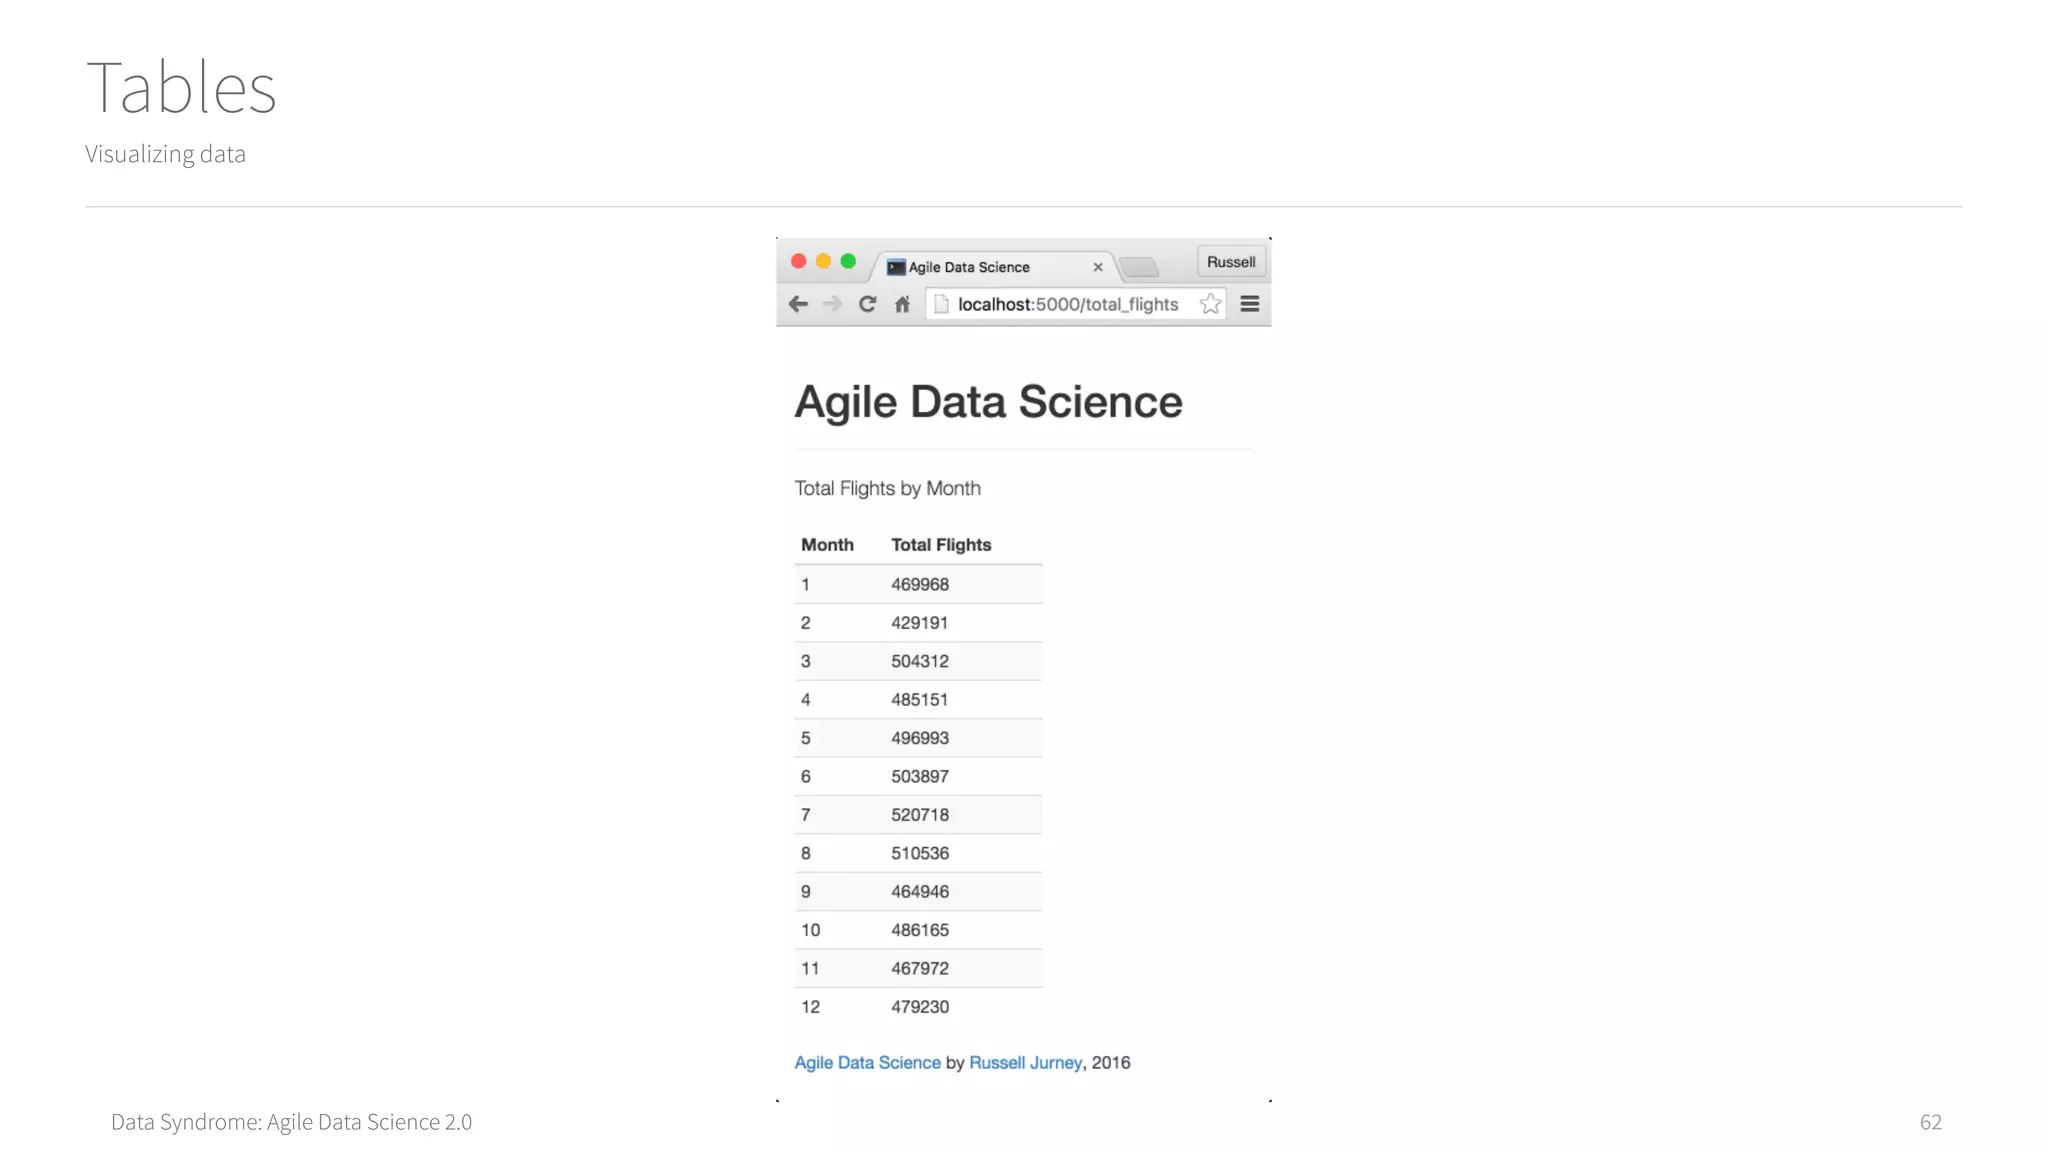Select the cell with value 429191
Screen dimensions: 2048x1152
tap(919, 623)
